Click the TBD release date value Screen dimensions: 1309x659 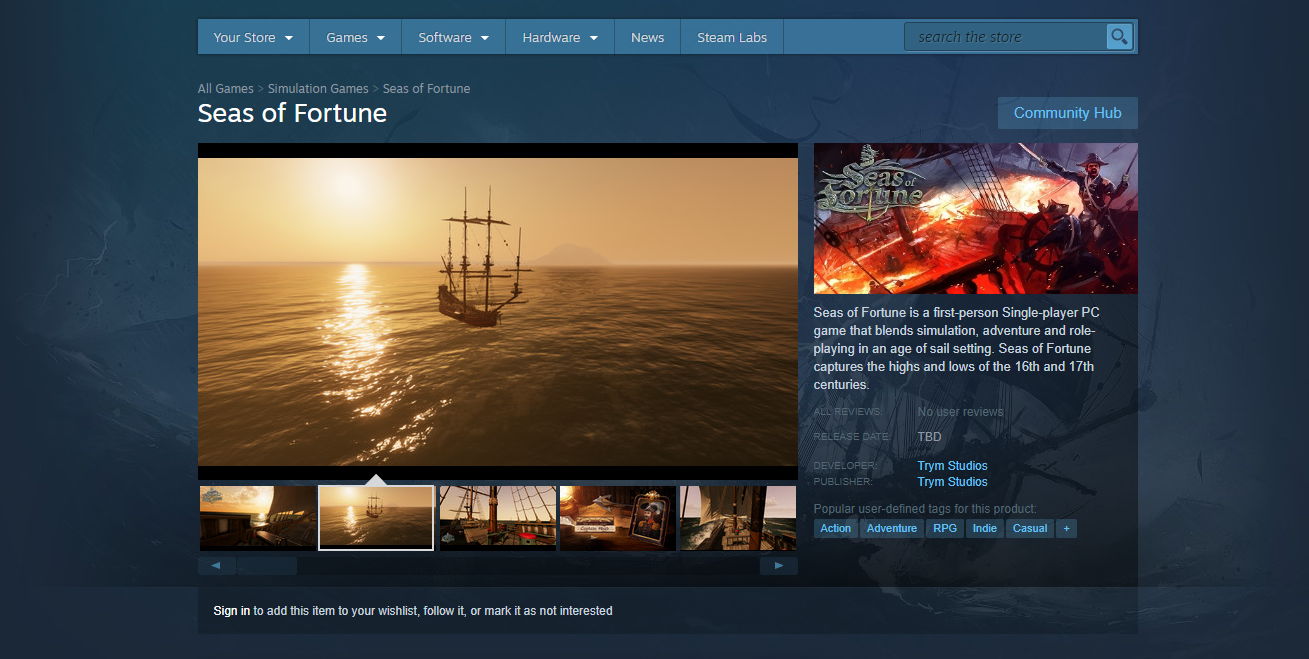pos(929,437)
